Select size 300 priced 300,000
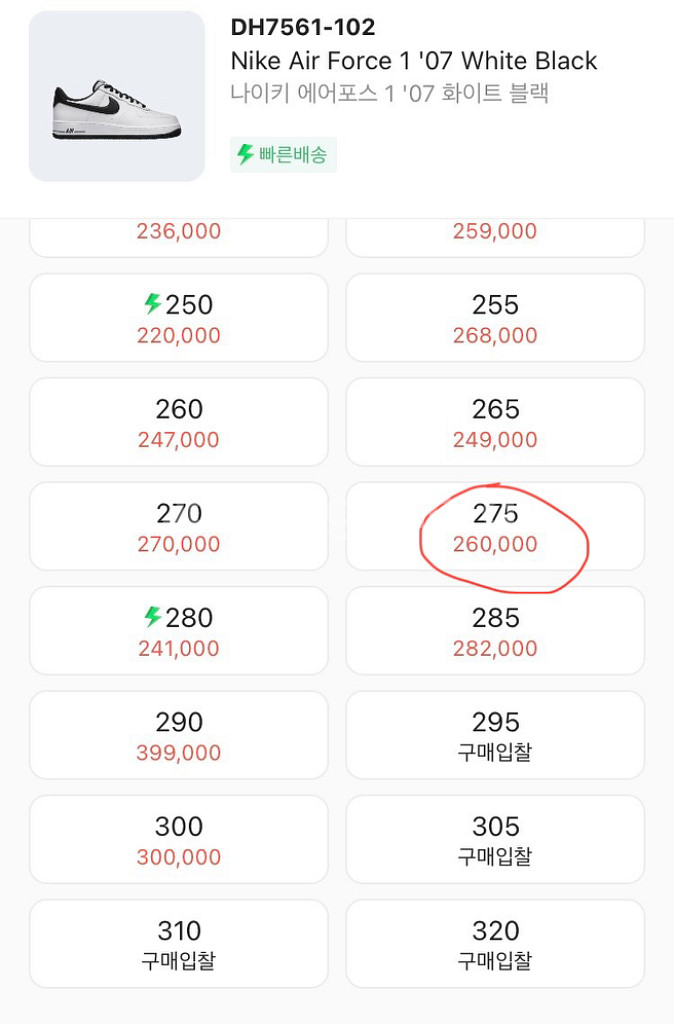The height and width of the screenshot is (1024, 674). (179, 840)
